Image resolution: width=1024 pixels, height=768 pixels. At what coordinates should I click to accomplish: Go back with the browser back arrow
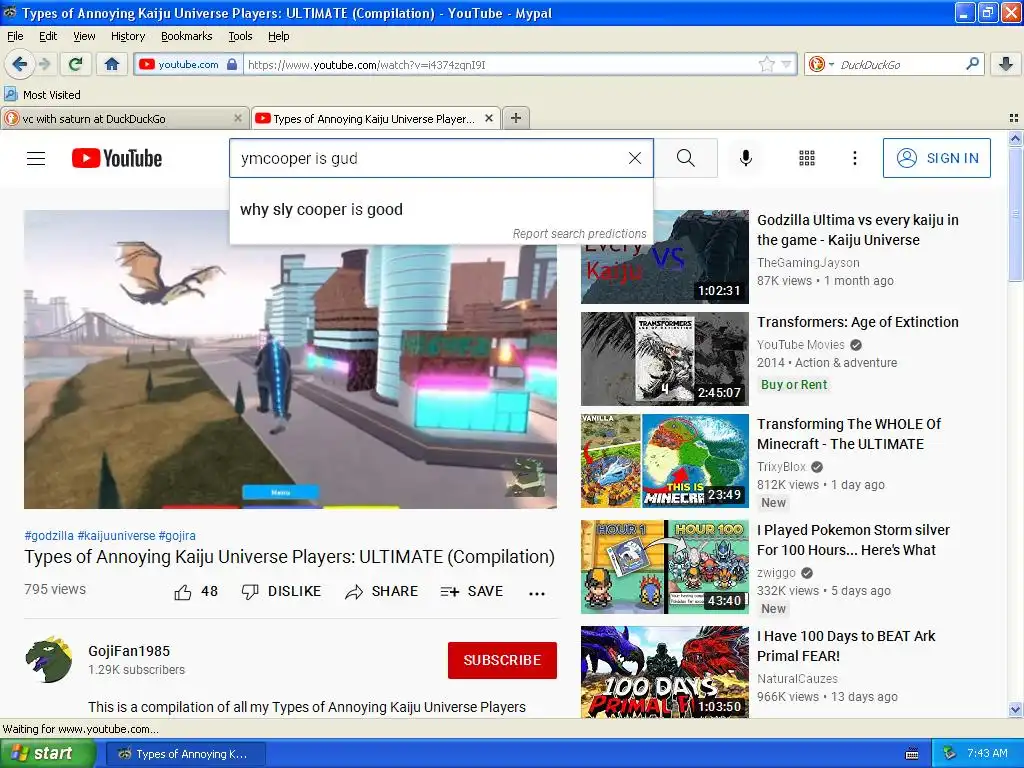pos(19,64)
